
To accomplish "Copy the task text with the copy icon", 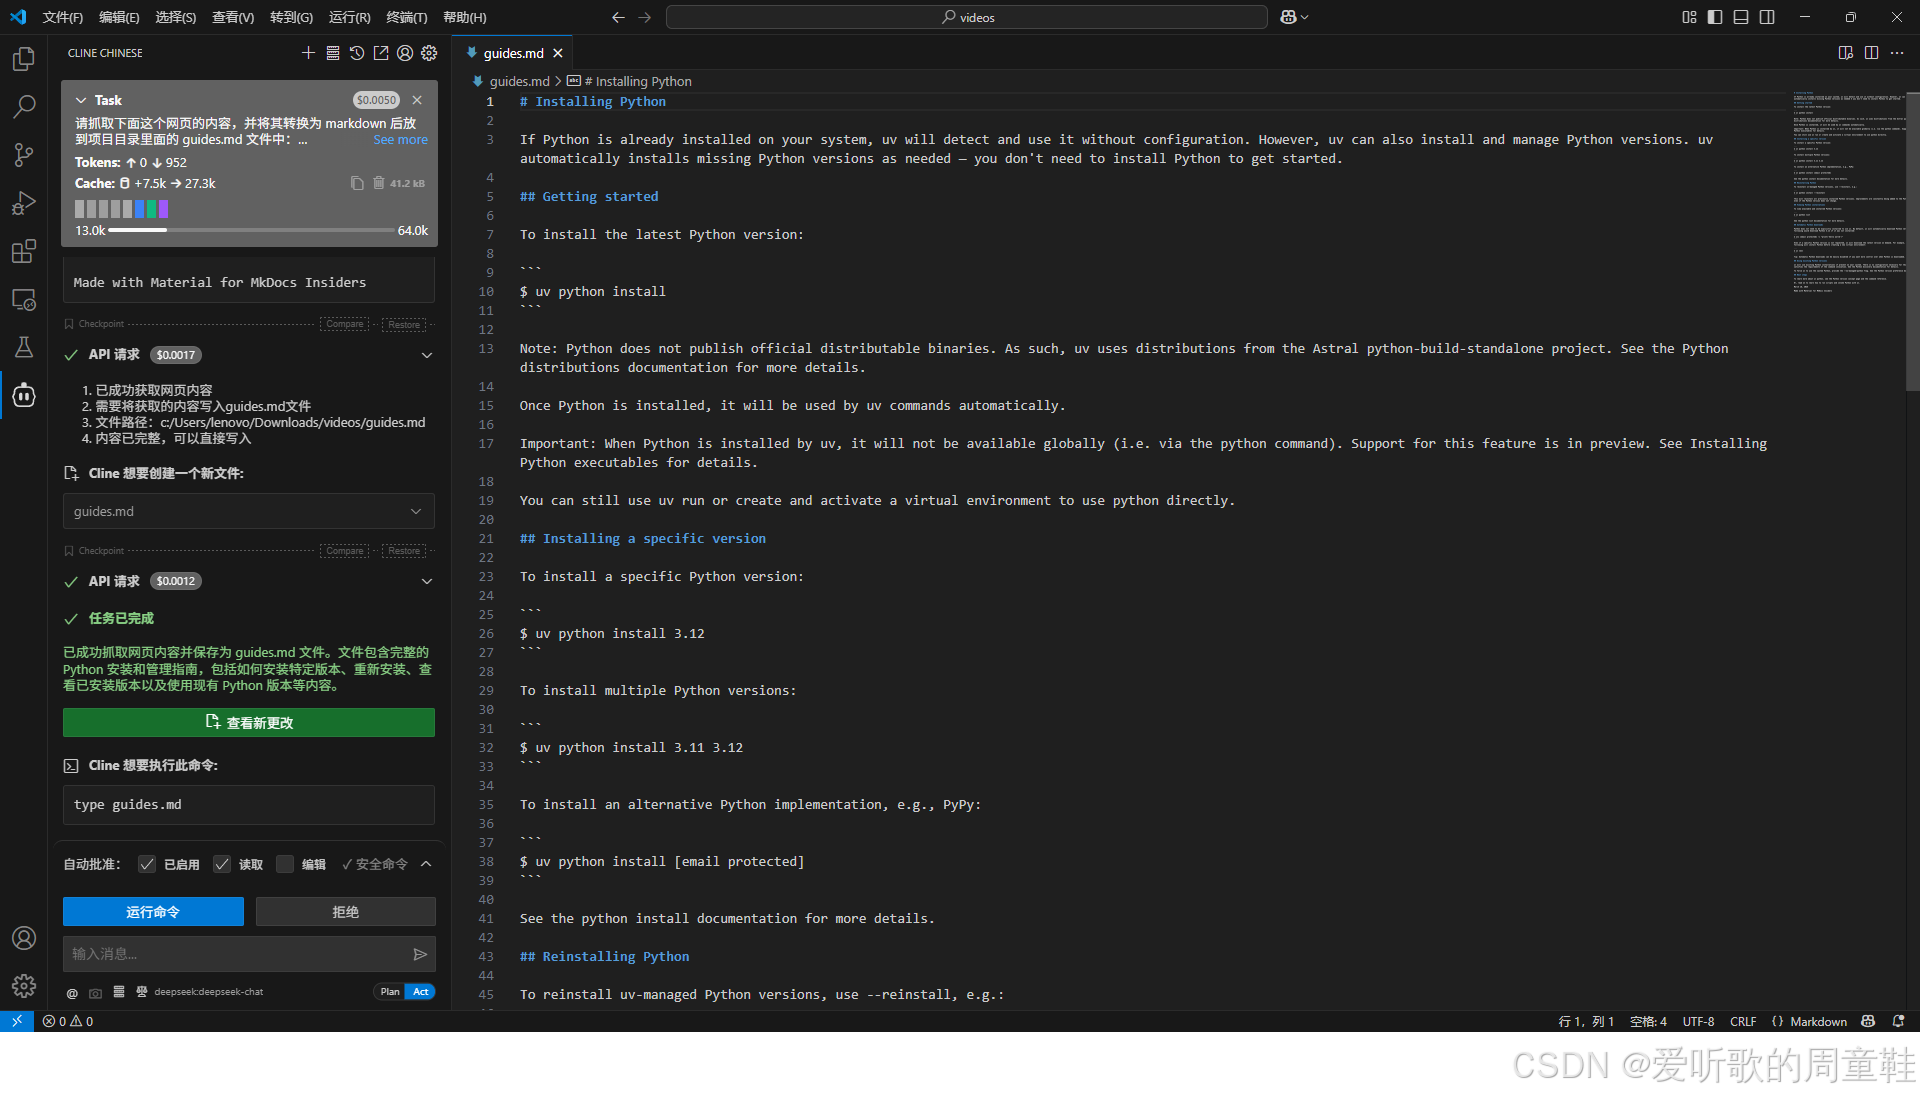I will click(357, 183).
